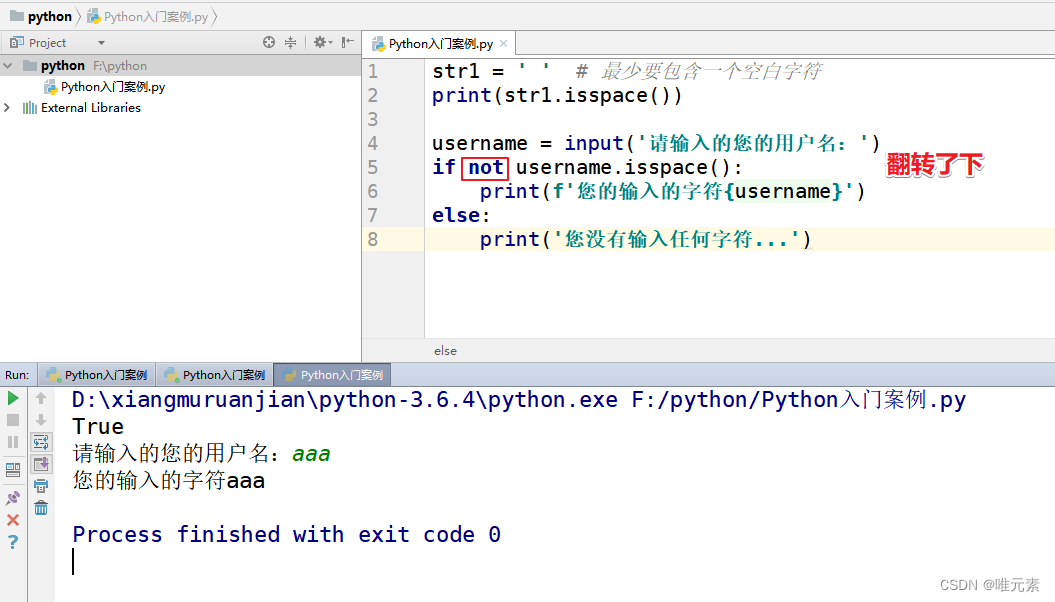Image resolution: width=1055 pixels, height=602 pixels.
Task: Open Run panel Help with question mark icon
Action: click(11, 541)
